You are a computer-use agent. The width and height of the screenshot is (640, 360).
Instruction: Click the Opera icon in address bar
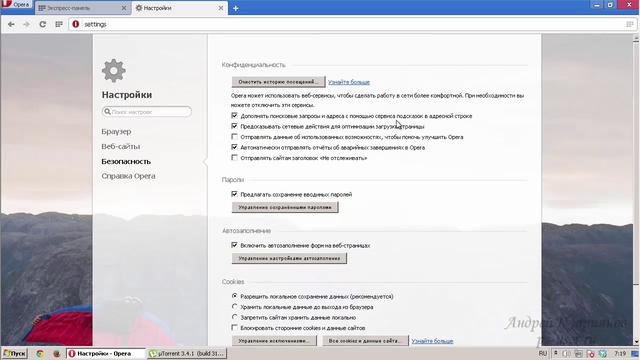(x=76, y=24)
